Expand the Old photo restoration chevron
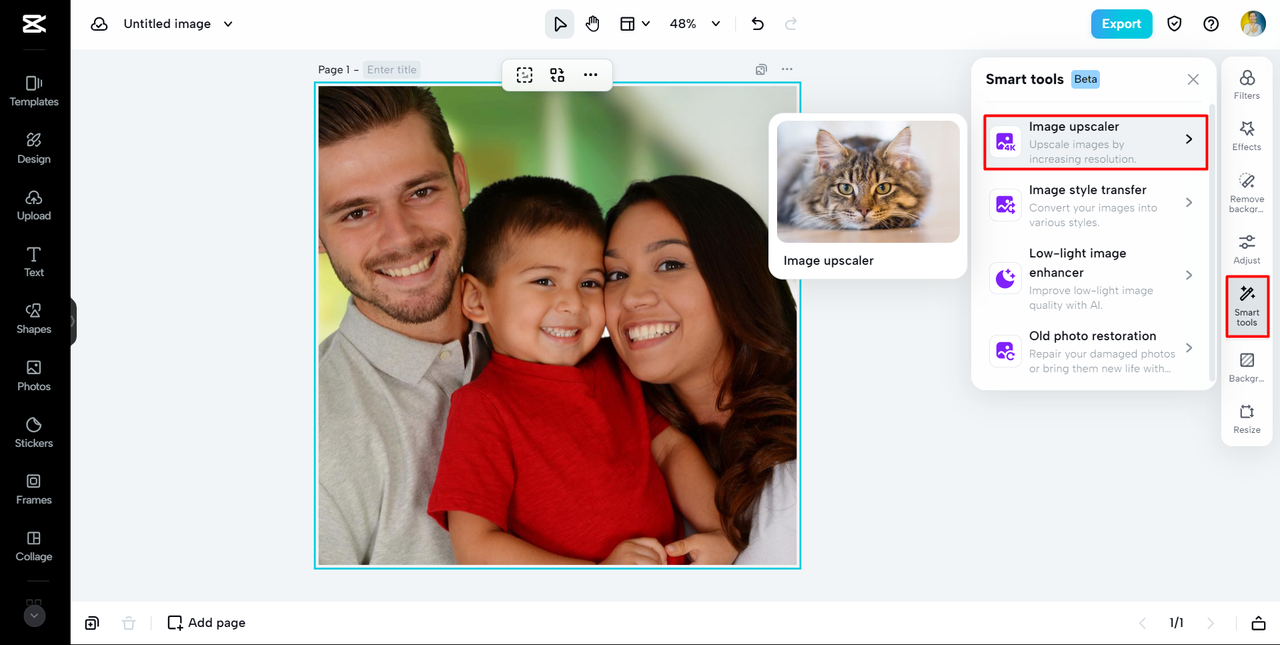1280x645 pixels. point(1189,348)
